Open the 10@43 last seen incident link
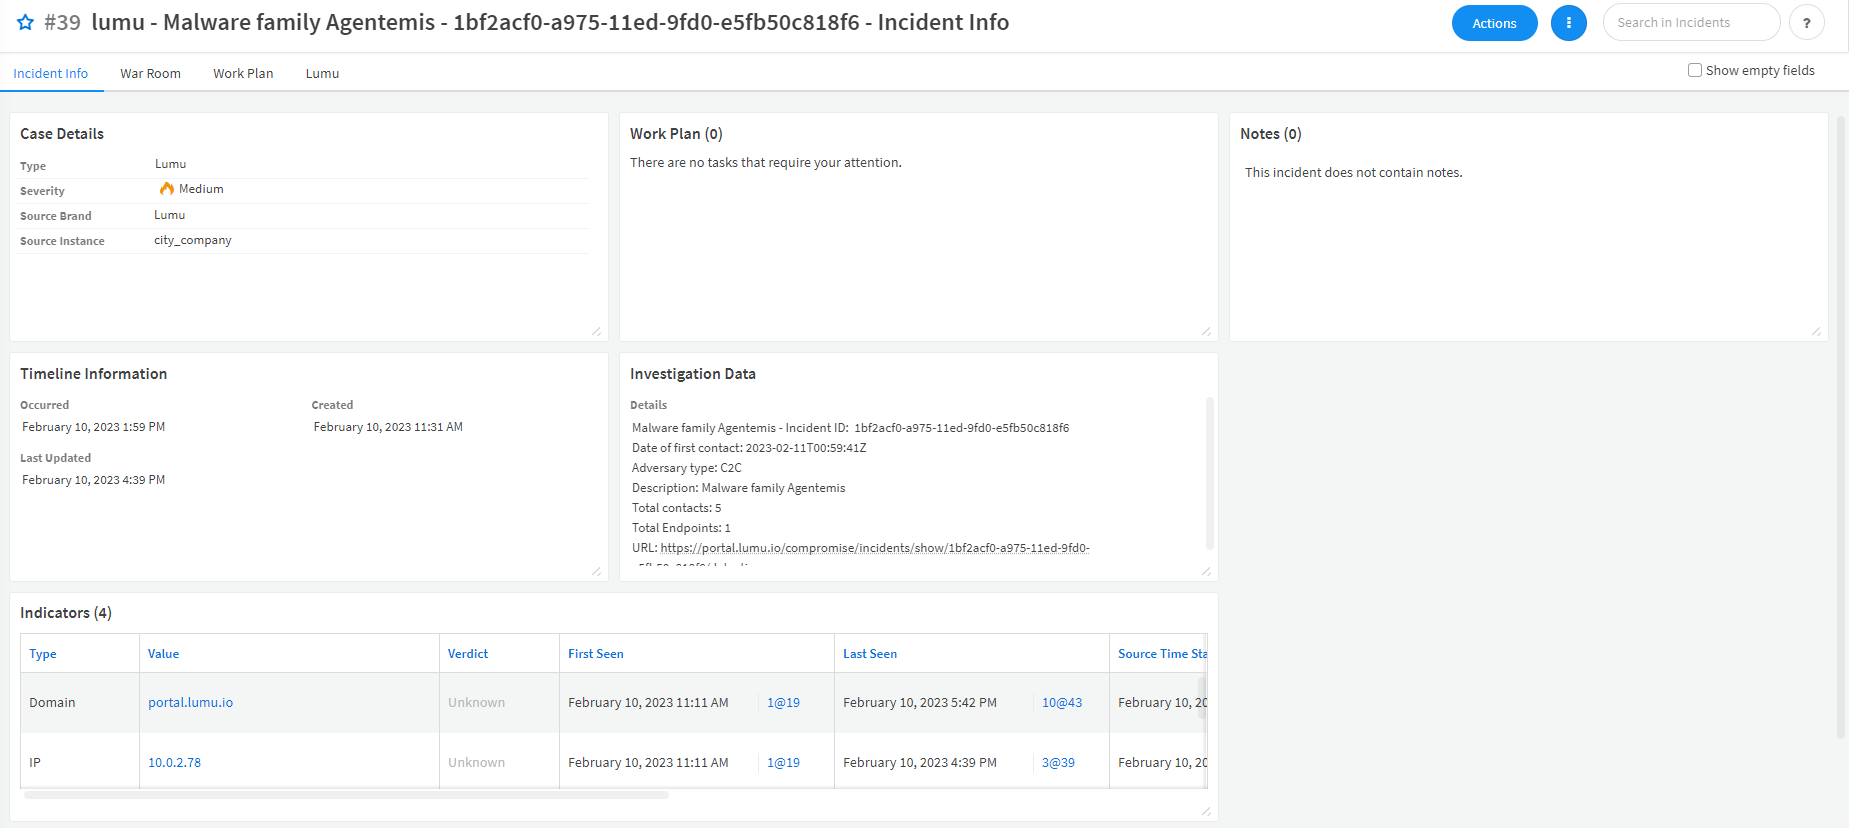This screenshot has height=828, width=1849. point(1062,703)
